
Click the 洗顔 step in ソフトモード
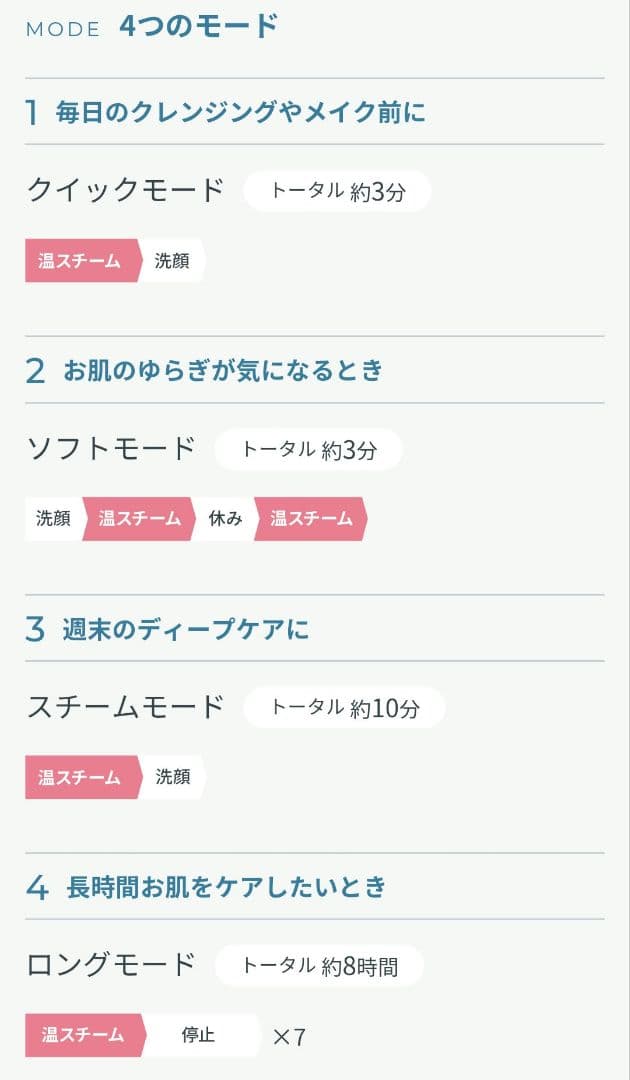click(x=53, y=519)
